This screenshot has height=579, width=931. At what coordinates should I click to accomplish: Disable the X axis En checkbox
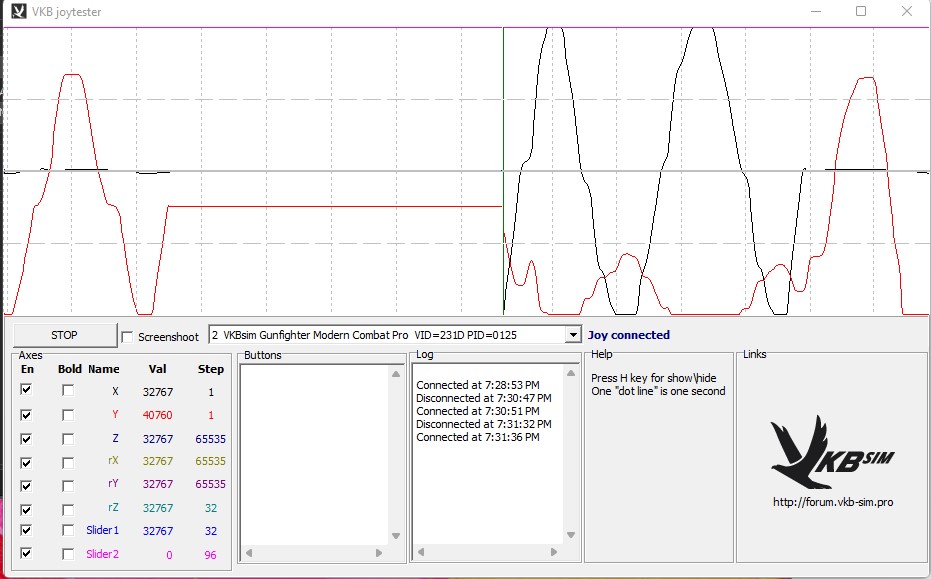(27, 391)
